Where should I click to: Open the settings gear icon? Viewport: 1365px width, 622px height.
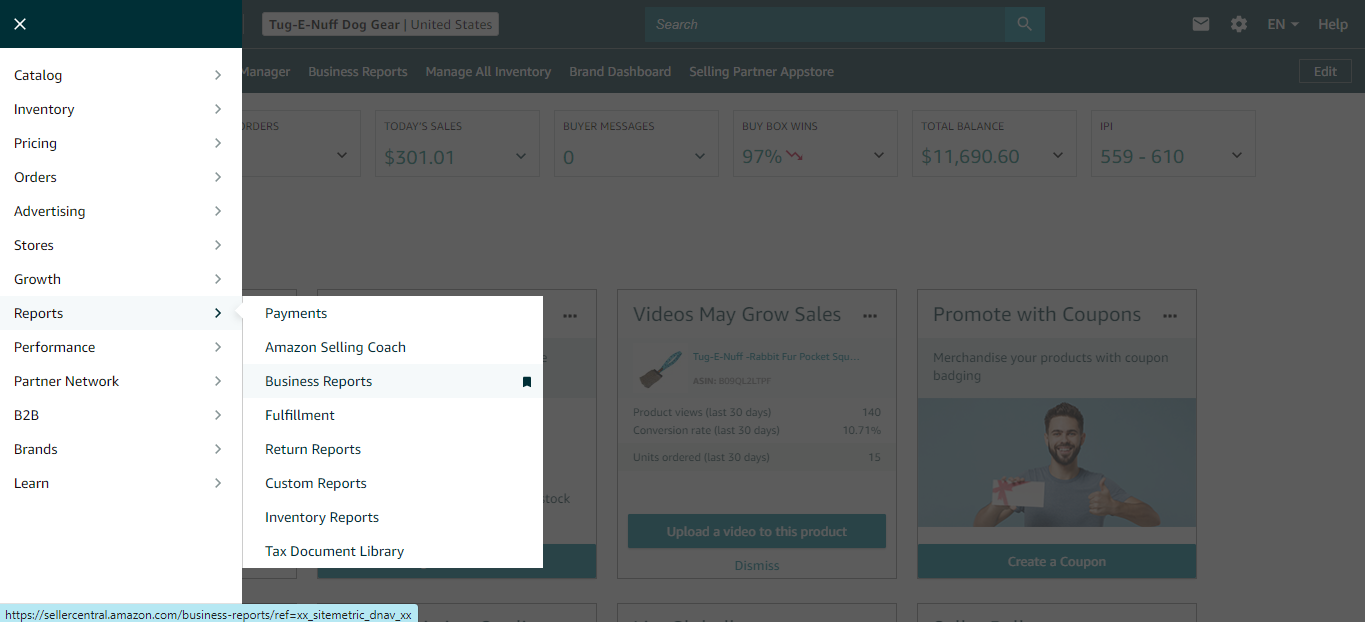tap(1239, 24)
